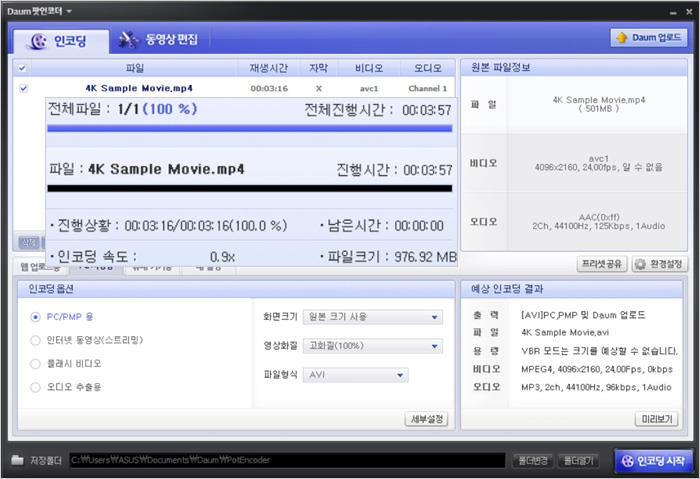The image size is (700, 479).
Task: Start encoding with 인코딩 시작 button
Action: pos(652,461)
